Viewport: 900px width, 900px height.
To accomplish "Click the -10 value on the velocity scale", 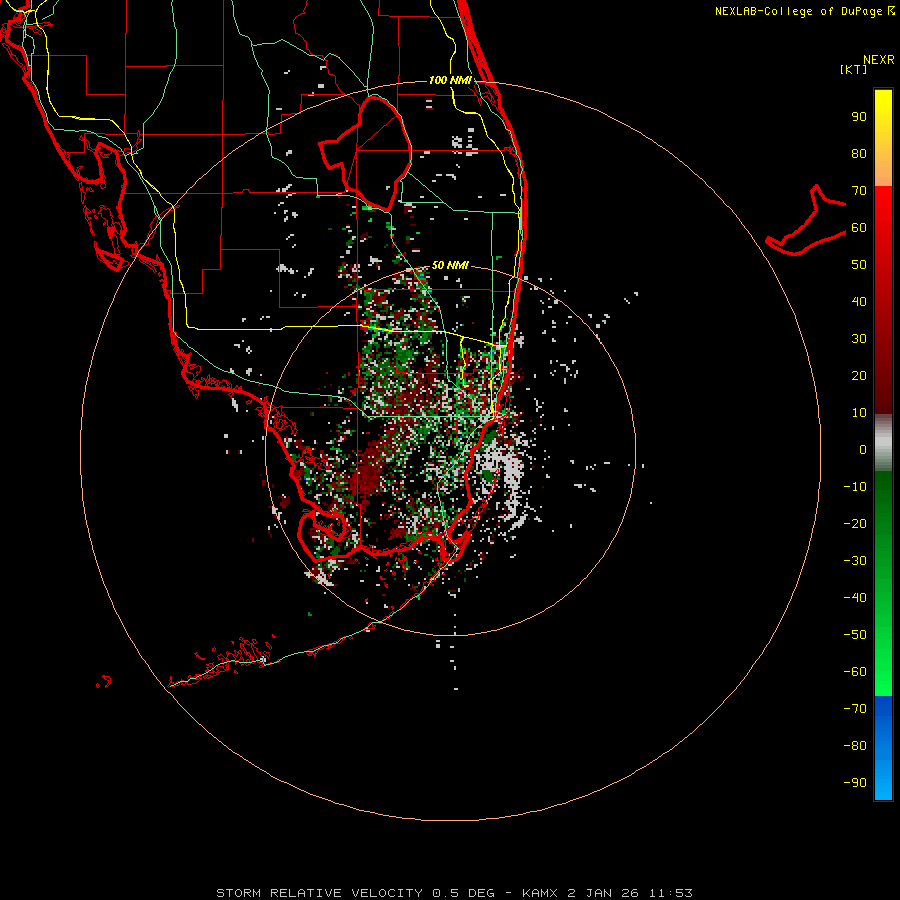I will (855, 487).
